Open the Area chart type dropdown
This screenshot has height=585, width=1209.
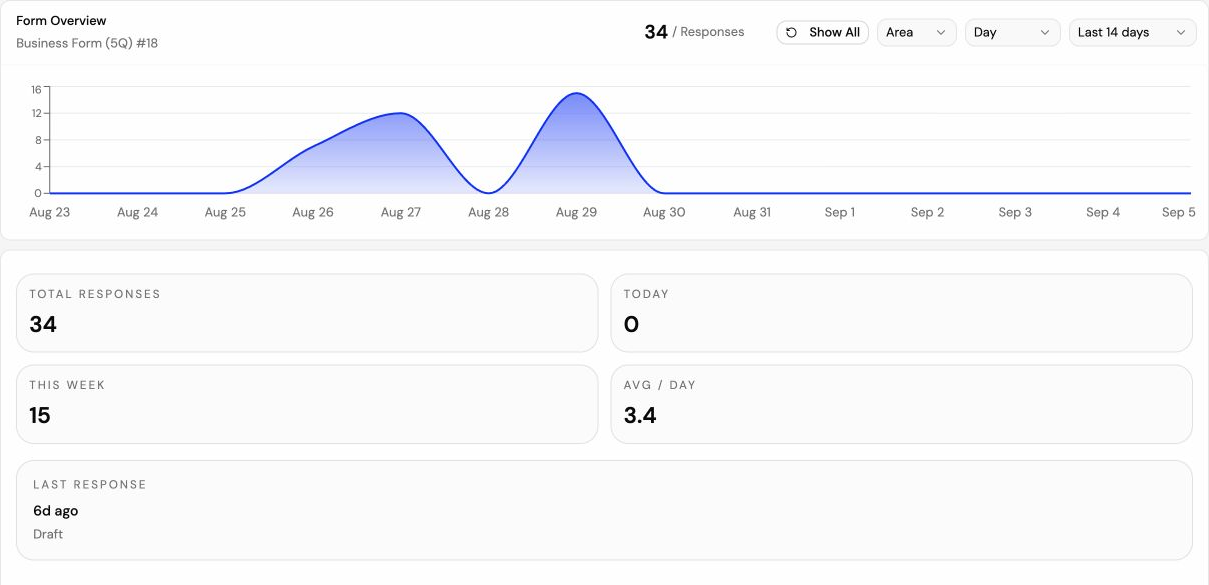(916, 32)
